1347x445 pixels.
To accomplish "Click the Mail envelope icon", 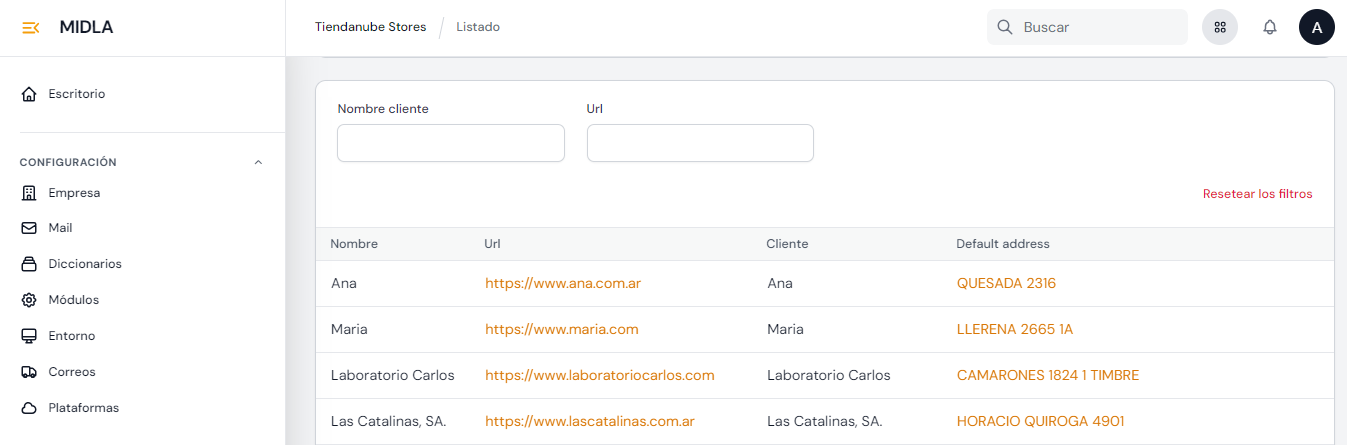I will pos(29,228).
